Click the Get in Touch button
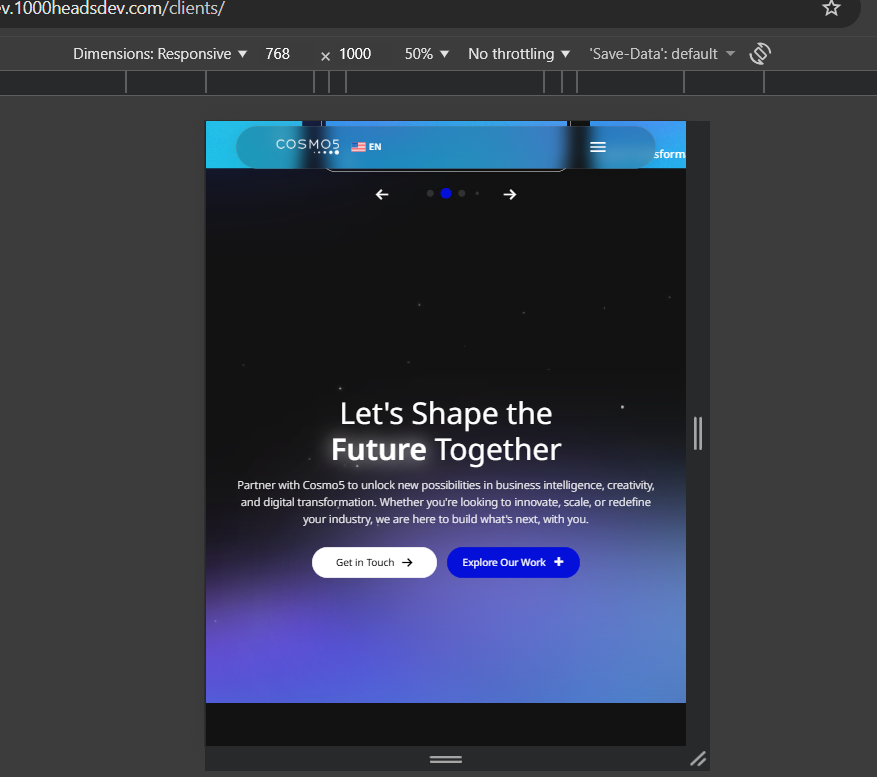877x777 pixels. click(x=374, y=562)
